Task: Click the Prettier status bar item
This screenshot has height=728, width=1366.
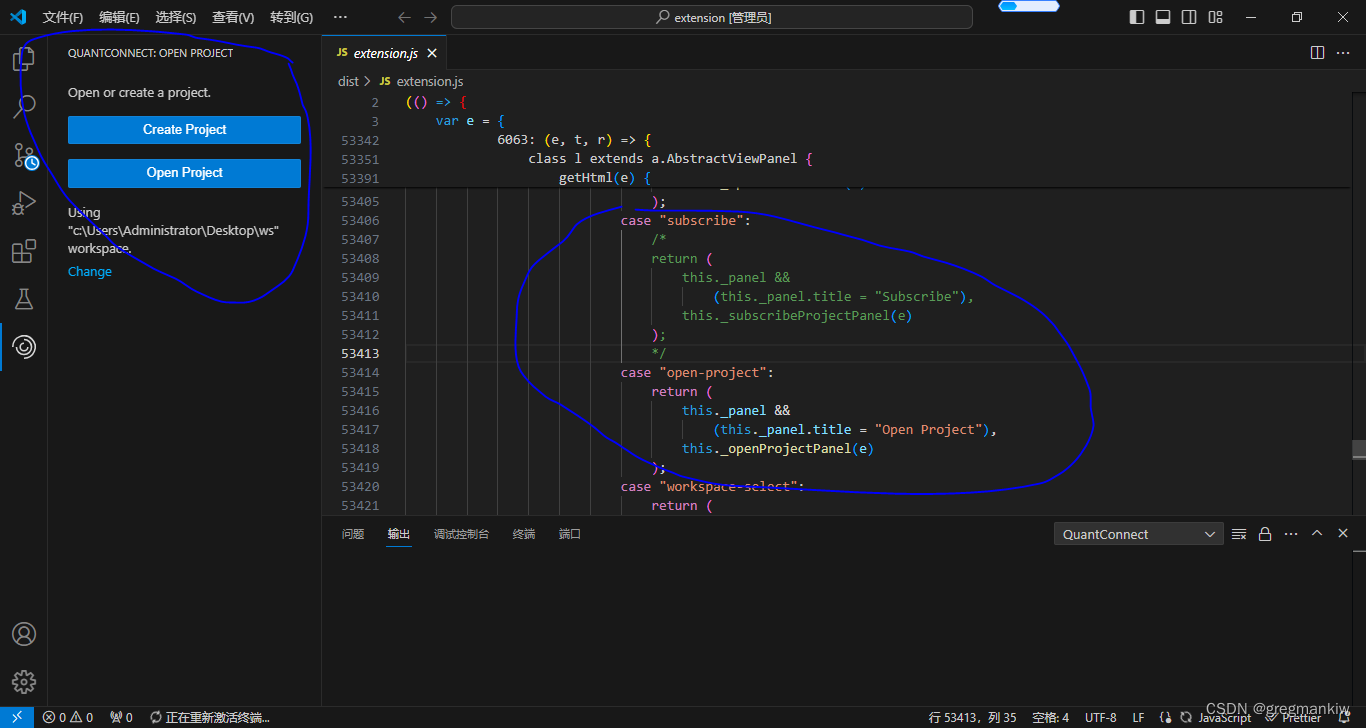Action: tap(1294, 717)
